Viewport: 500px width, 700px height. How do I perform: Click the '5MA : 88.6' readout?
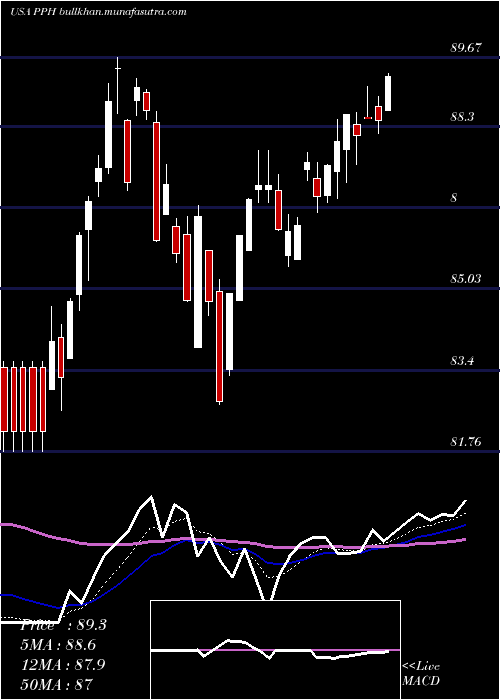[58, 645]
